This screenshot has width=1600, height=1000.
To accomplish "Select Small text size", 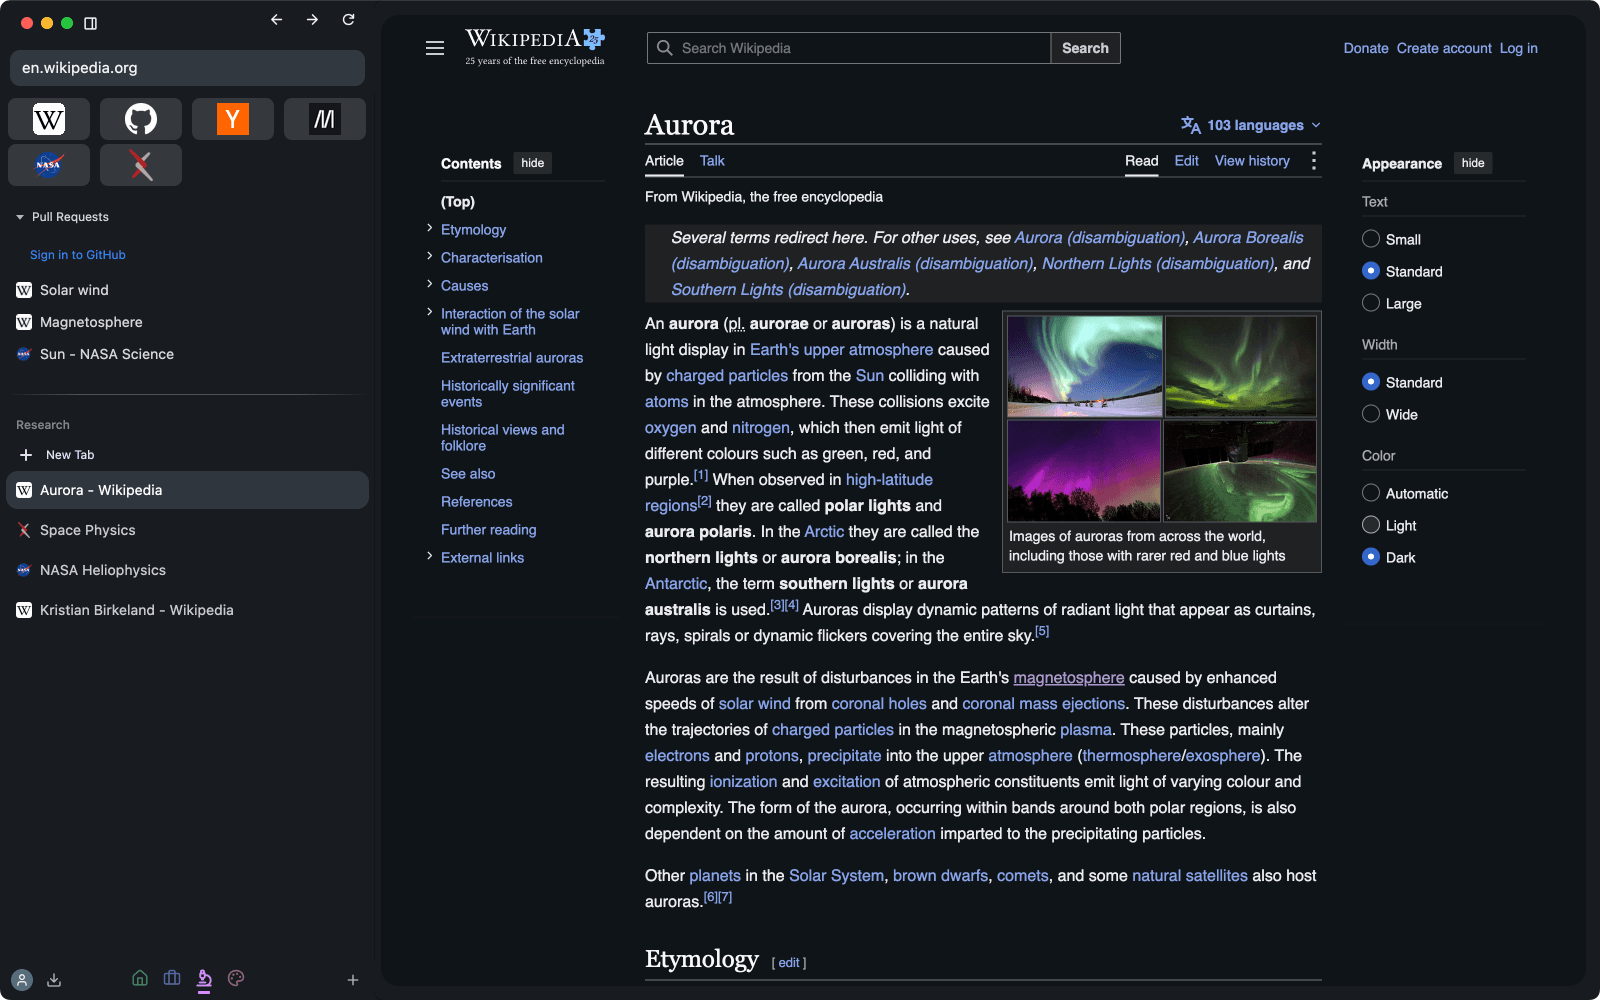I will [x=1371, y=239].
